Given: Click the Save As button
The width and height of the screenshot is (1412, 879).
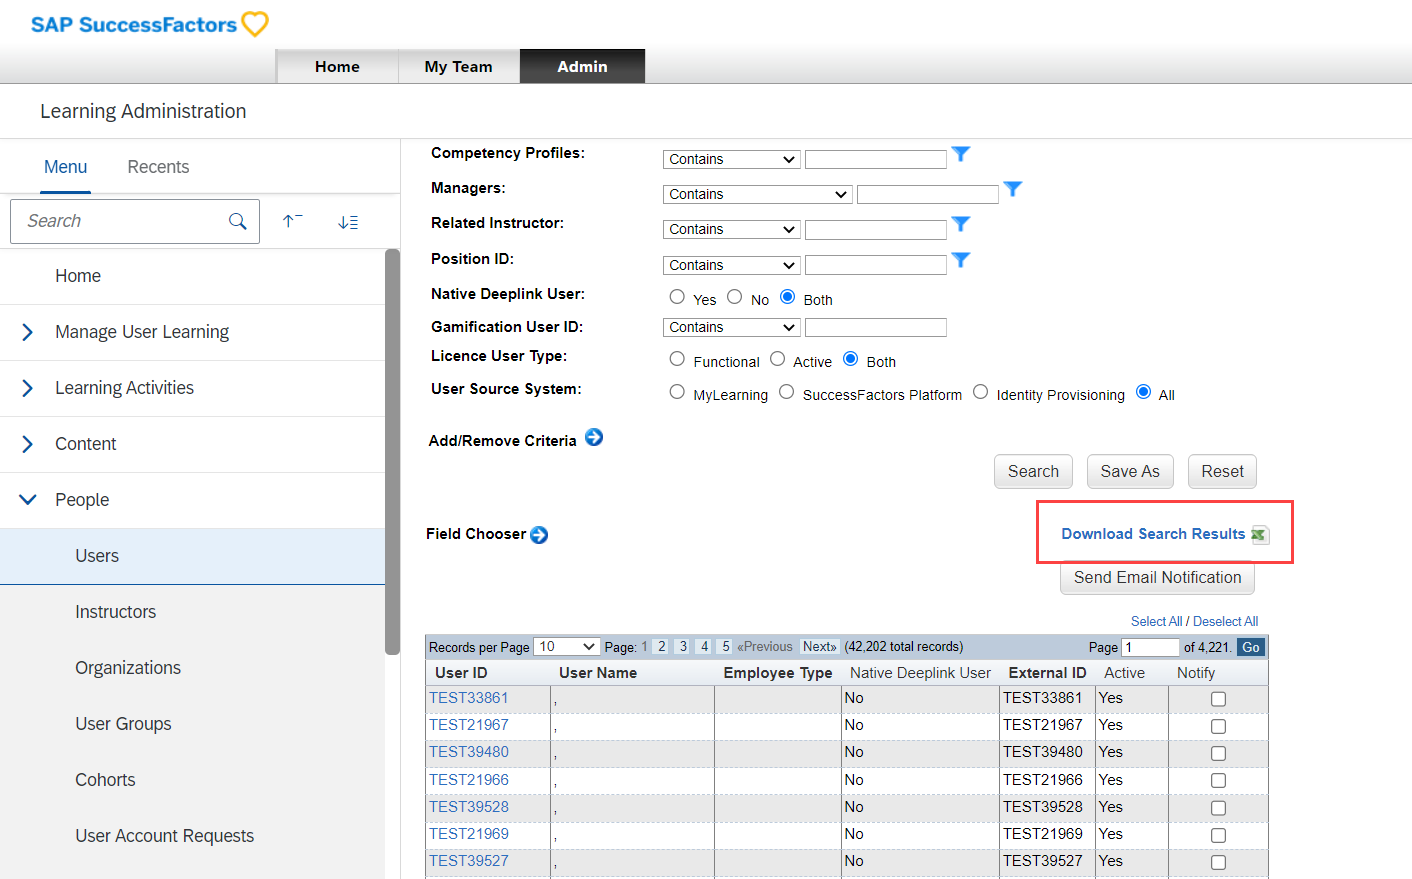Looking at the screenshot, I should point(1130,472).
